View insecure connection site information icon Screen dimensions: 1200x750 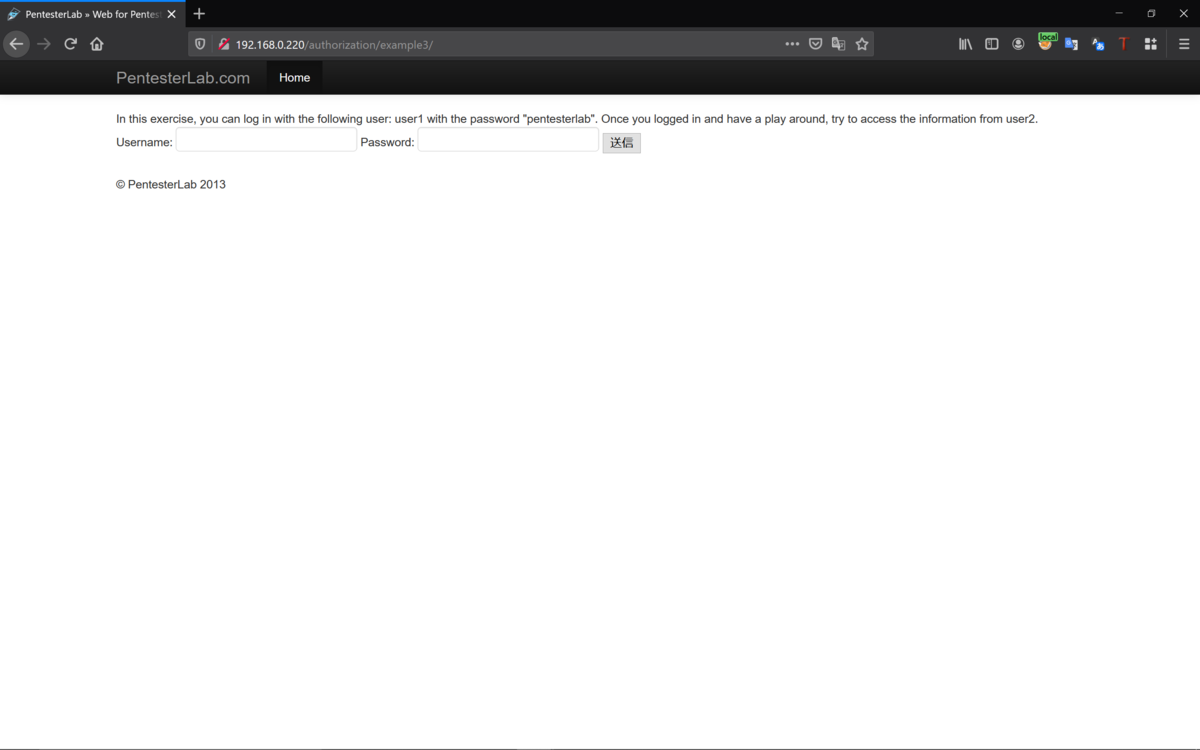coord(224,44)
